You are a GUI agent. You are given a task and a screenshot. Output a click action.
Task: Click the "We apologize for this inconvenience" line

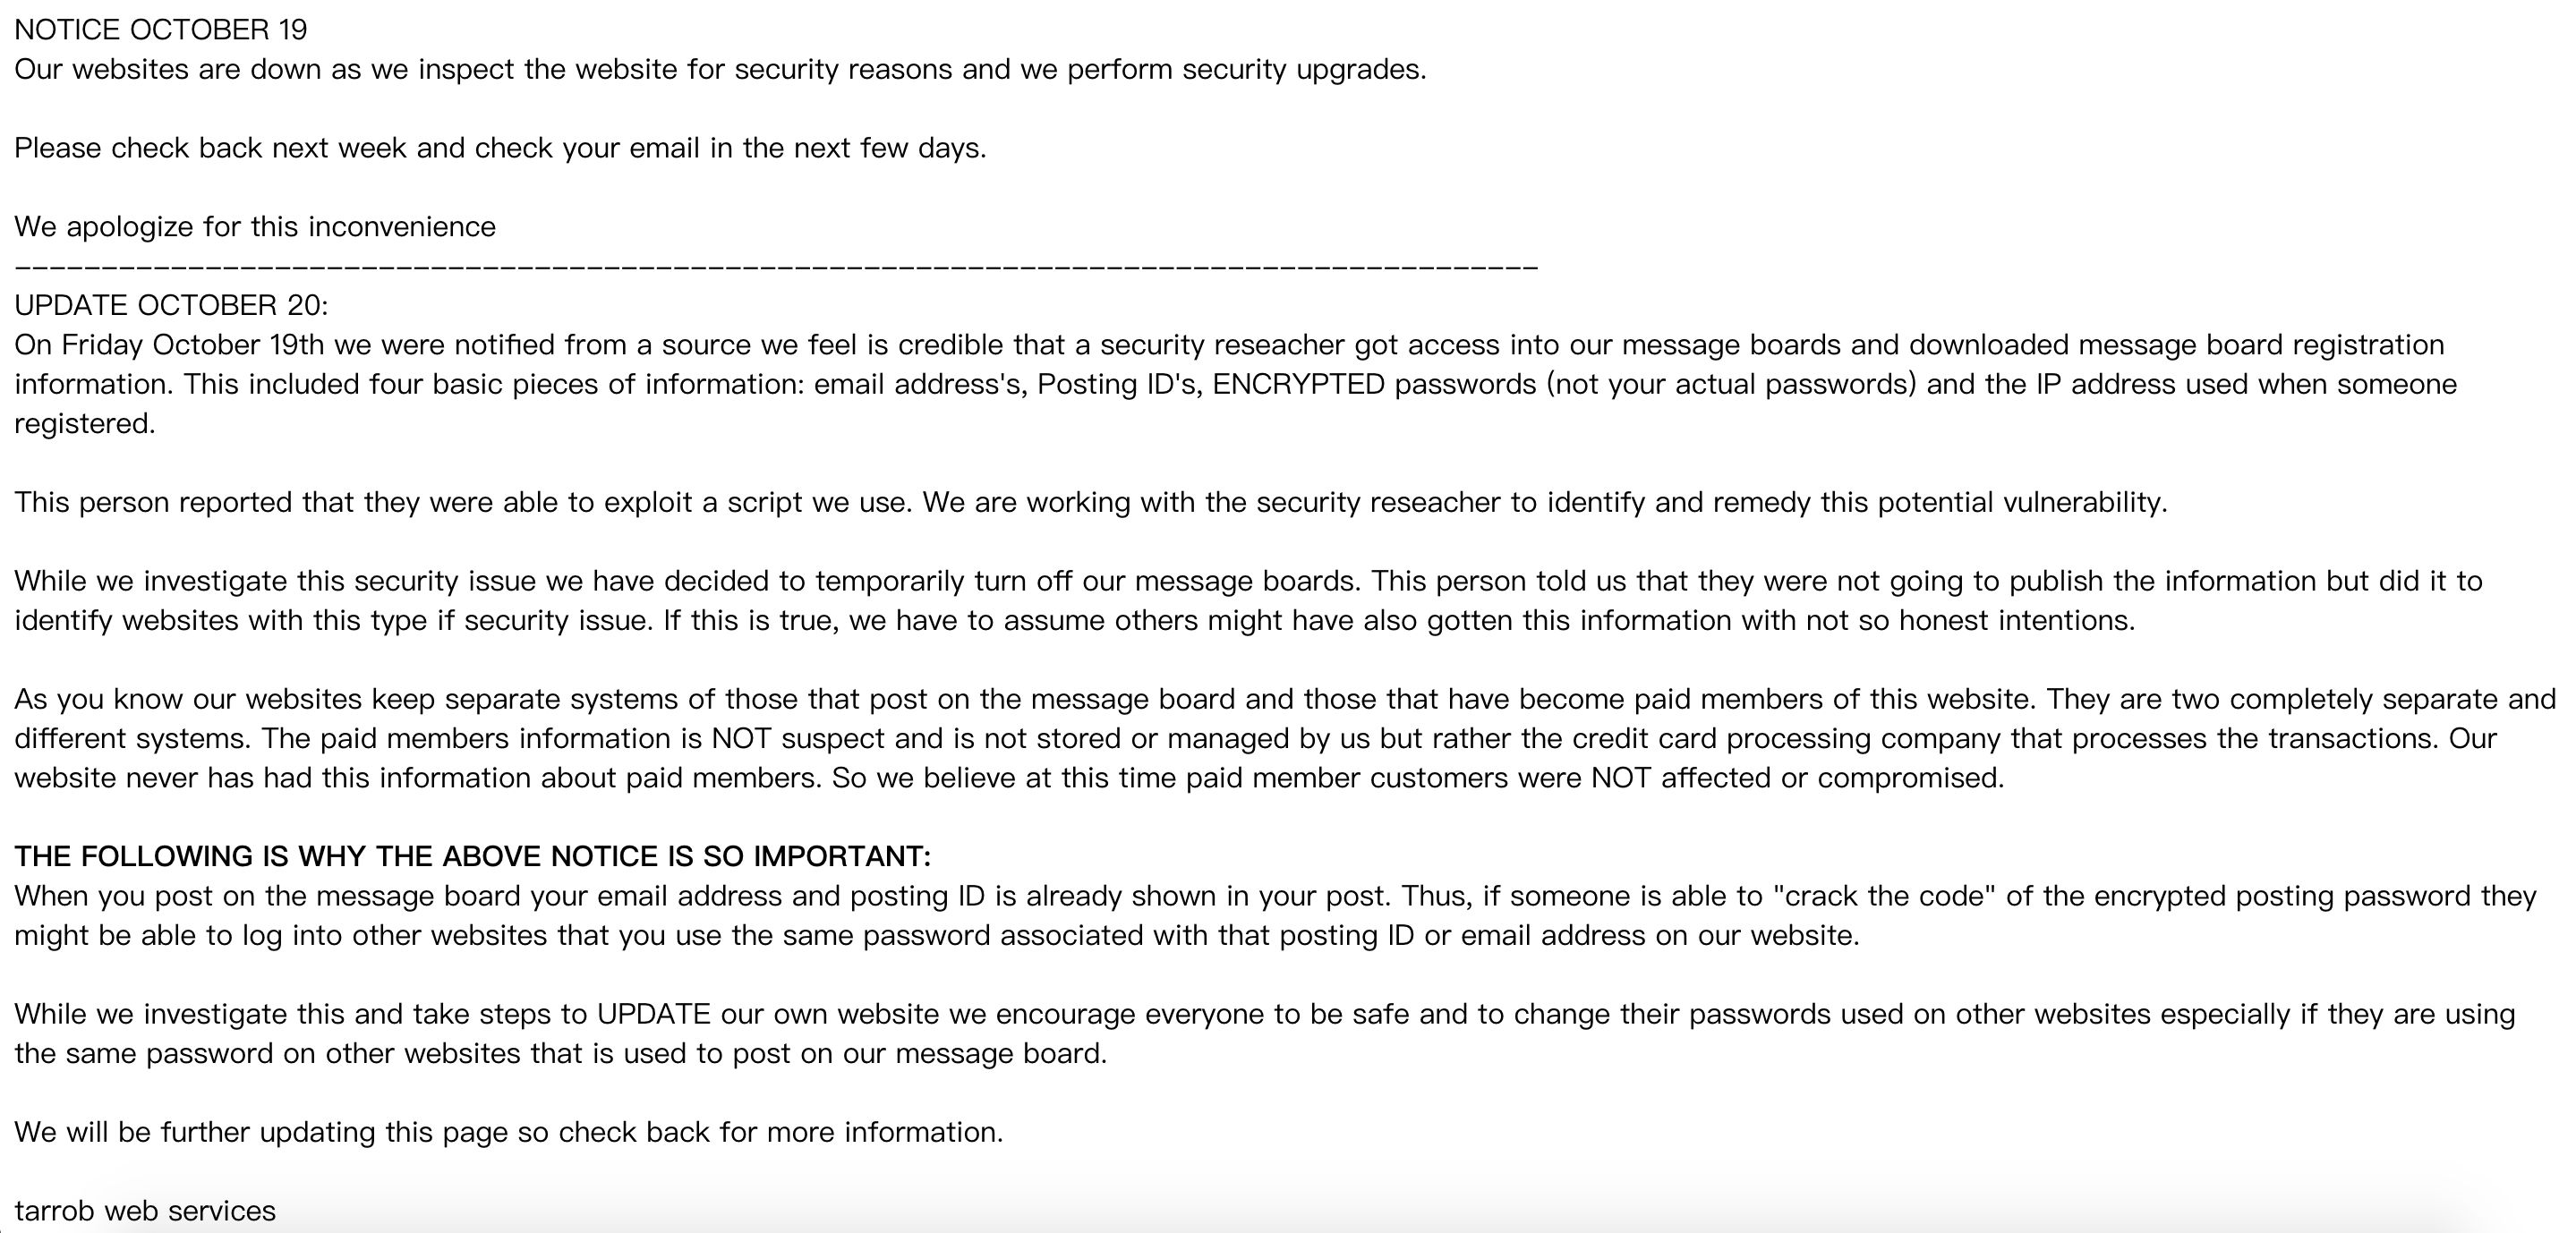(255, 227)
